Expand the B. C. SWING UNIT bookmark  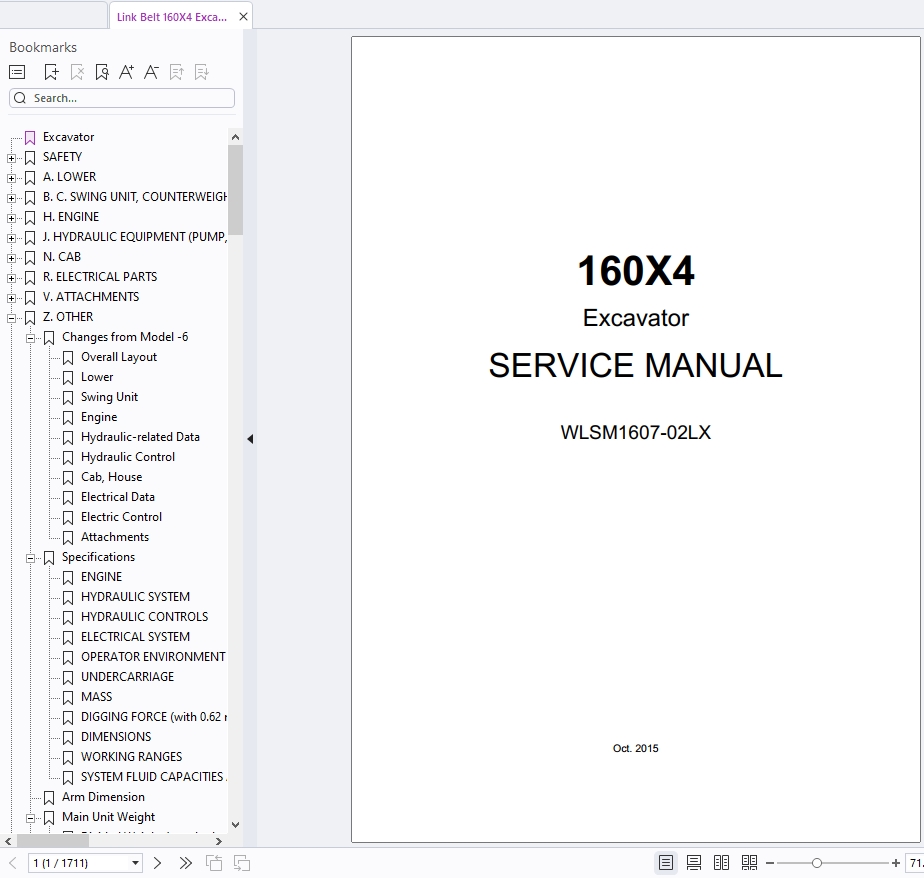(x=11, y=198)
